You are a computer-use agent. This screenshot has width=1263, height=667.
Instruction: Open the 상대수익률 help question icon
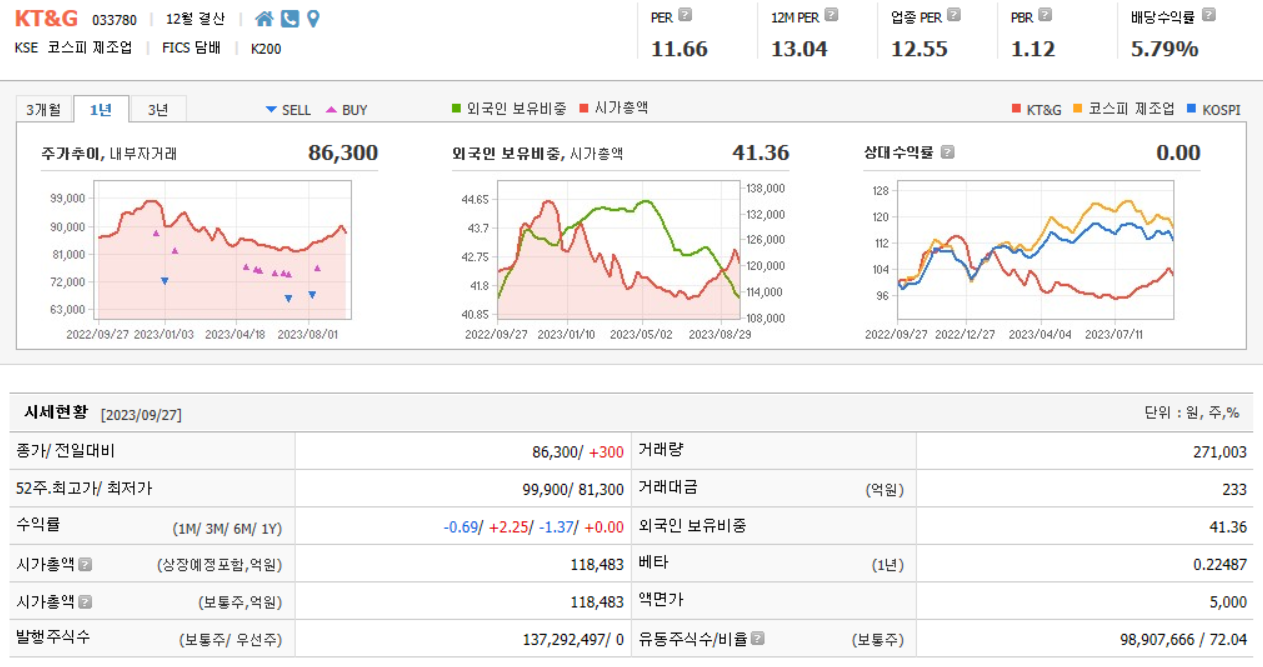pos(947,152)
